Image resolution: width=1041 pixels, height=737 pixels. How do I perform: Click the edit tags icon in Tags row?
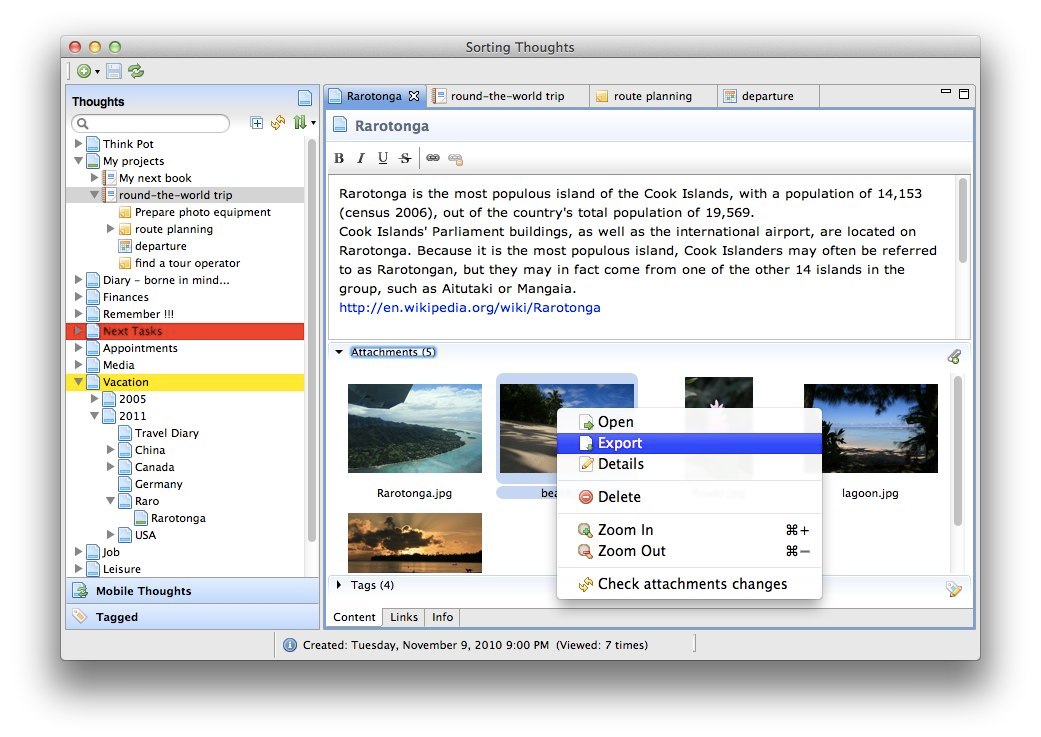tap(954, 589)
